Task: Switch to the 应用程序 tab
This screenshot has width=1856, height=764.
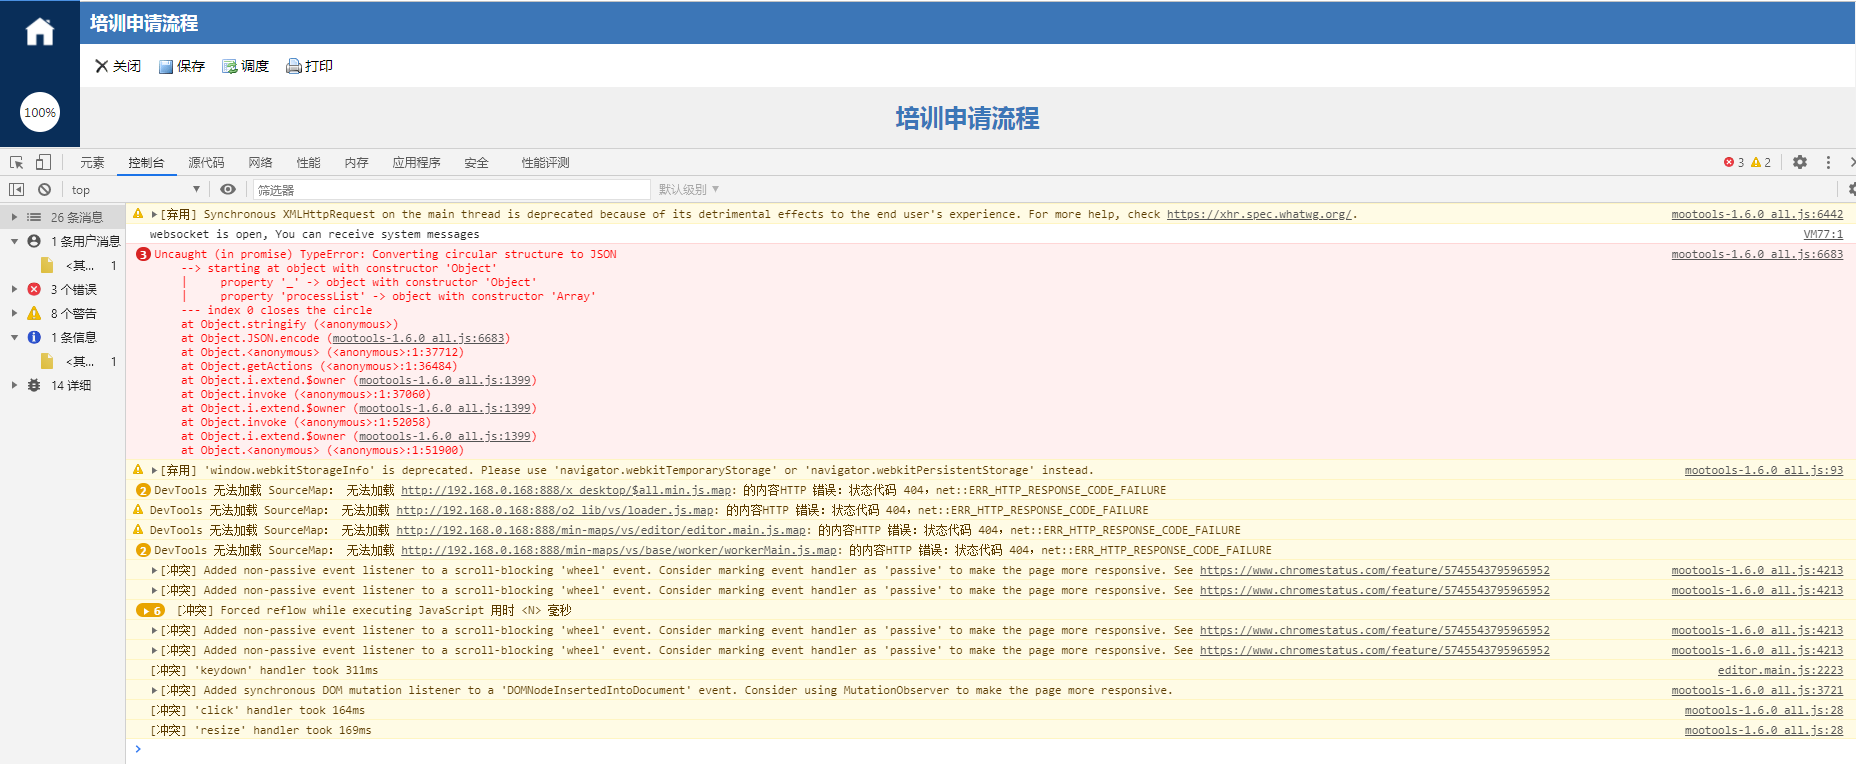Action: (x=416, y=163)
